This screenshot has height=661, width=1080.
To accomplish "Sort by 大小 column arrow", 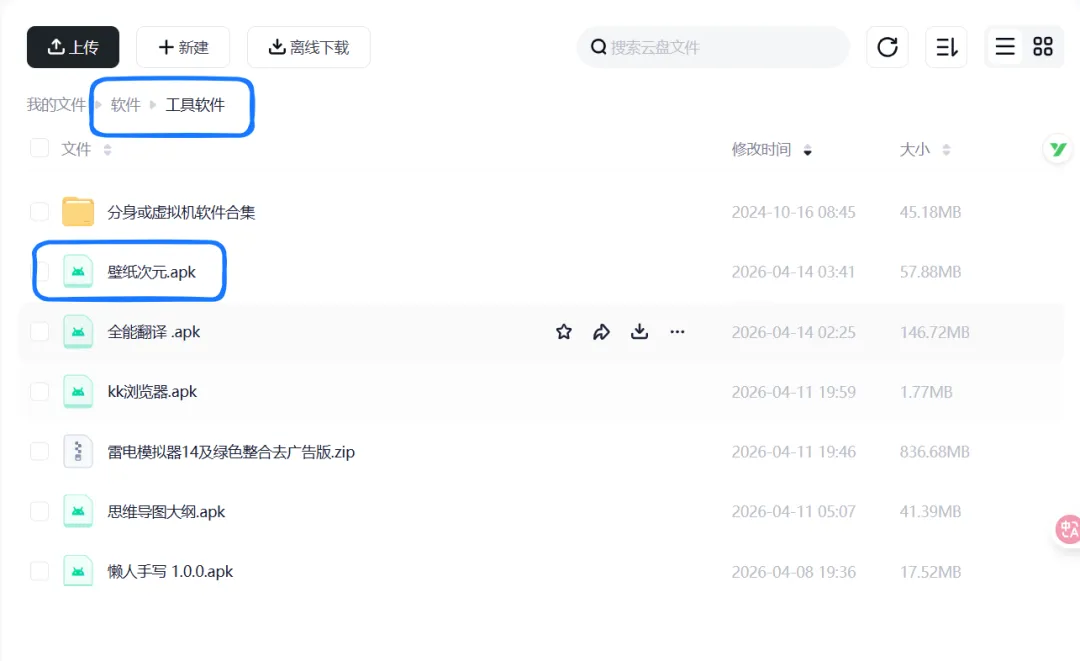I will pyautogui.click(x=946, y=150).
